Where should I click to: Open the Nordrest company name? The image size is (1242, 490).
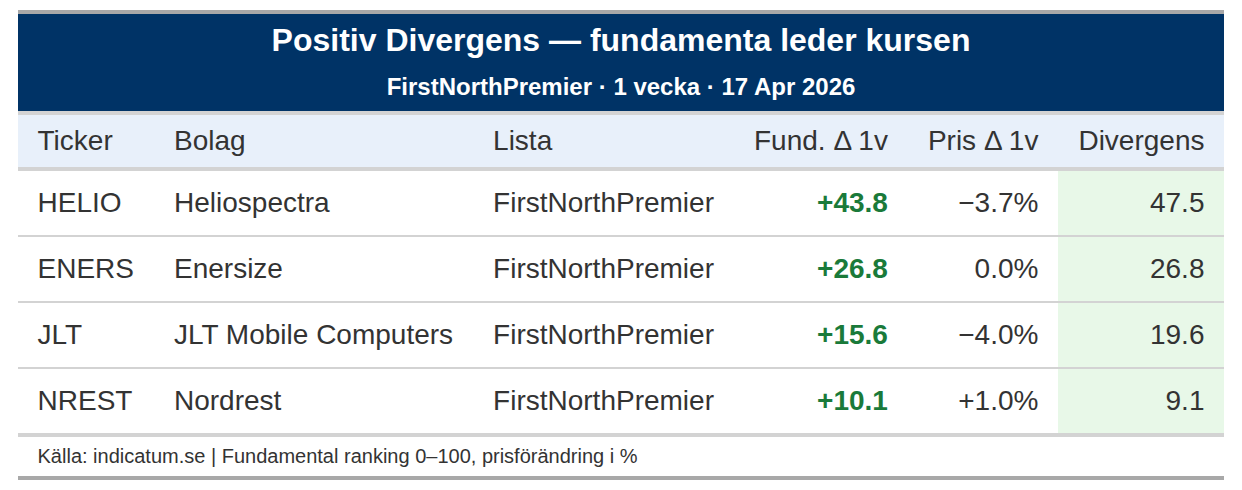227,401
